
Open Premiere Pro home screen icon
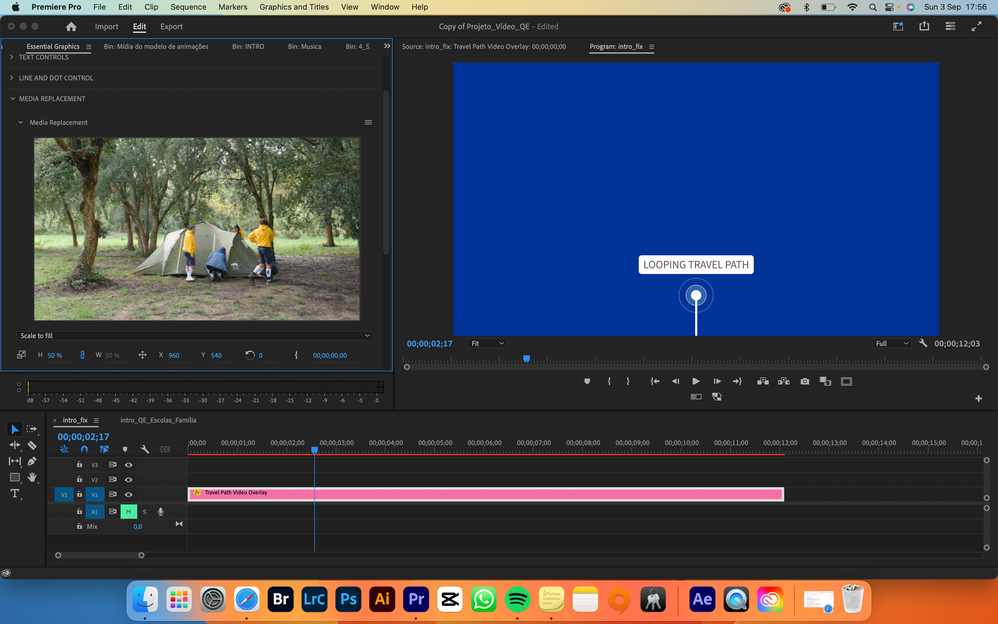click(71, 27)
